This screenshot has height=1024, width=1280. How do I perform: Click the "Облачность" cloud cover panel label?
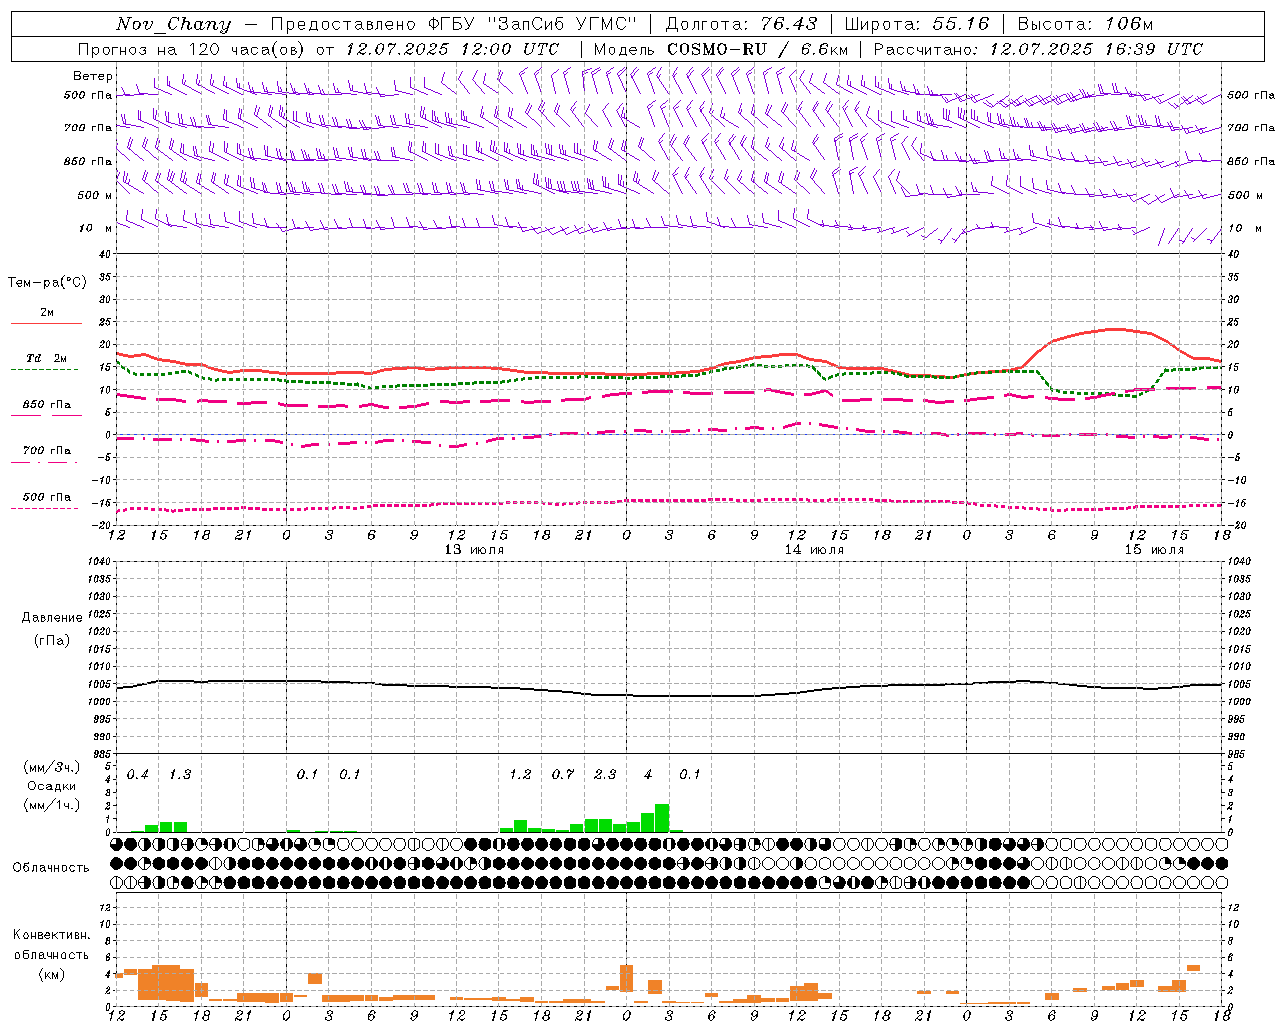click(x=51, y=868)
